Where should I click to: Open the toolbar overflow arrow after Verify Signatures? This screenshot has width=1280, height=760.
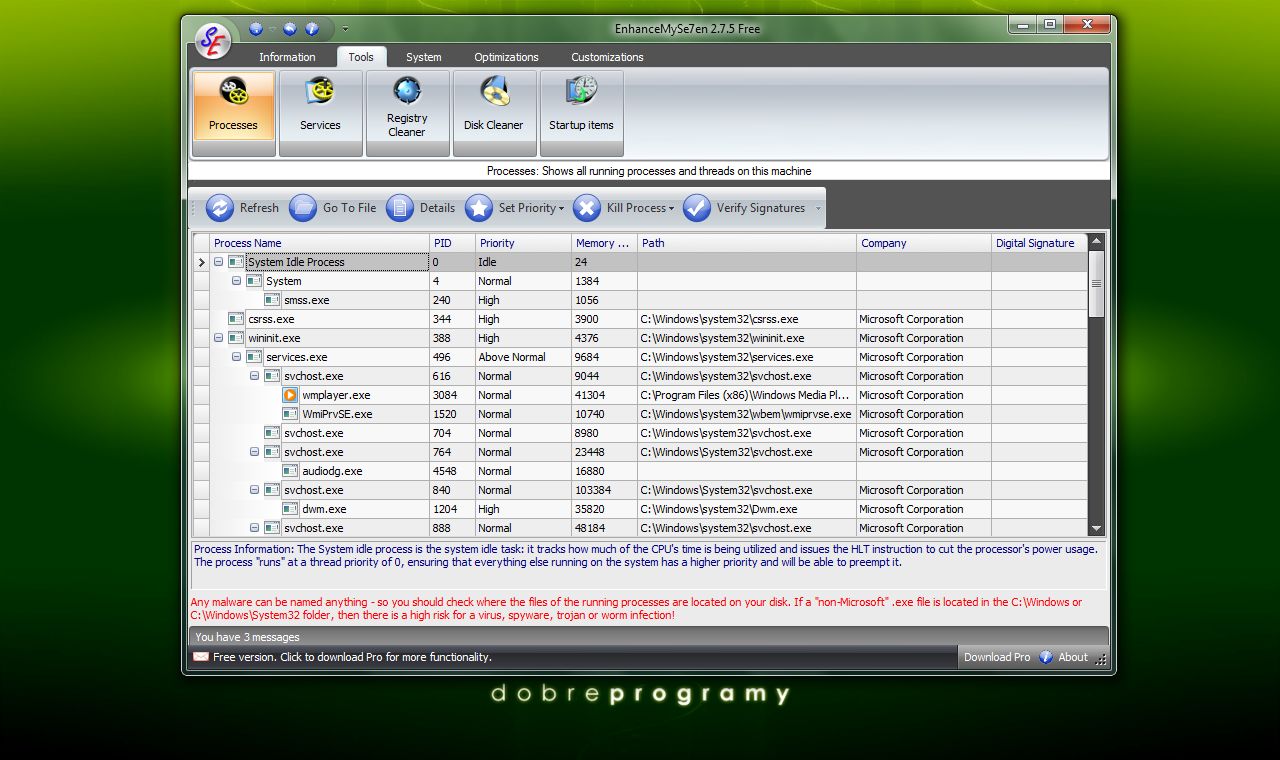pyautogui.click(x=818, y=208)
